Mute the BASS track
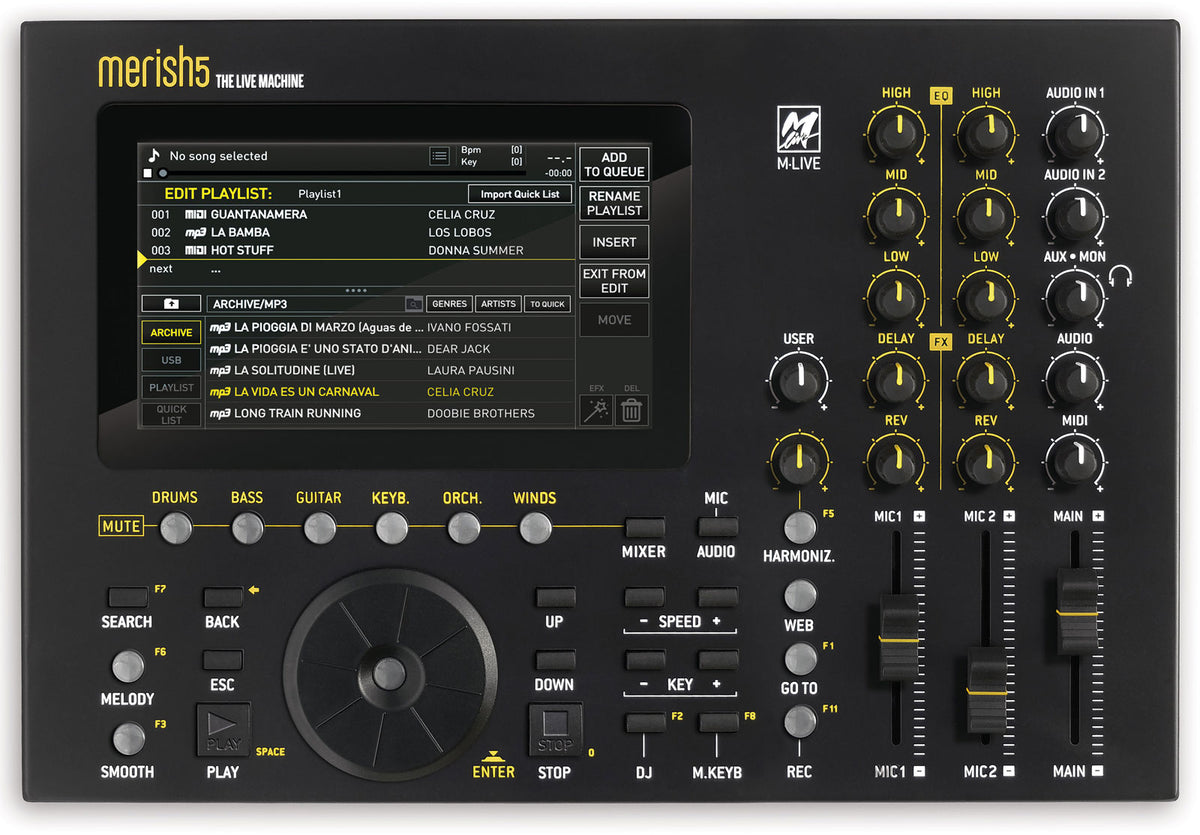Viewport: 1200px width, 835px height. [x=247, y=527]
